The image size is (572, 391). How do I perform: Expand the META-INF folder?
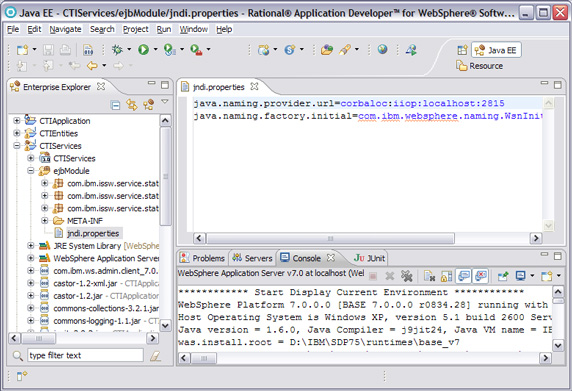[45, 220]
